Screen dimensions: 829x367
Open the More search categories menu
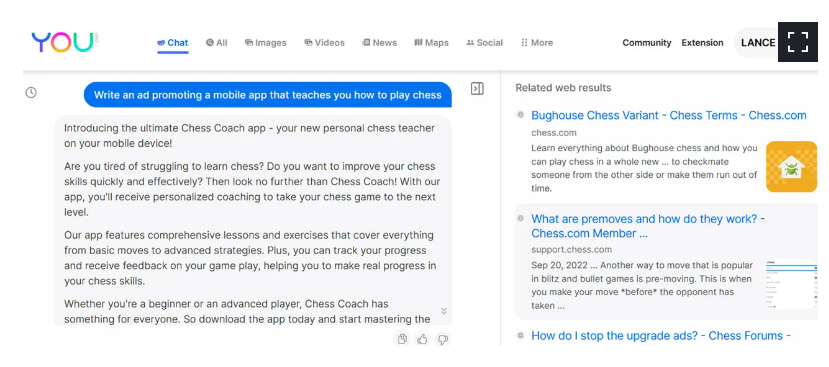(537, 43)
